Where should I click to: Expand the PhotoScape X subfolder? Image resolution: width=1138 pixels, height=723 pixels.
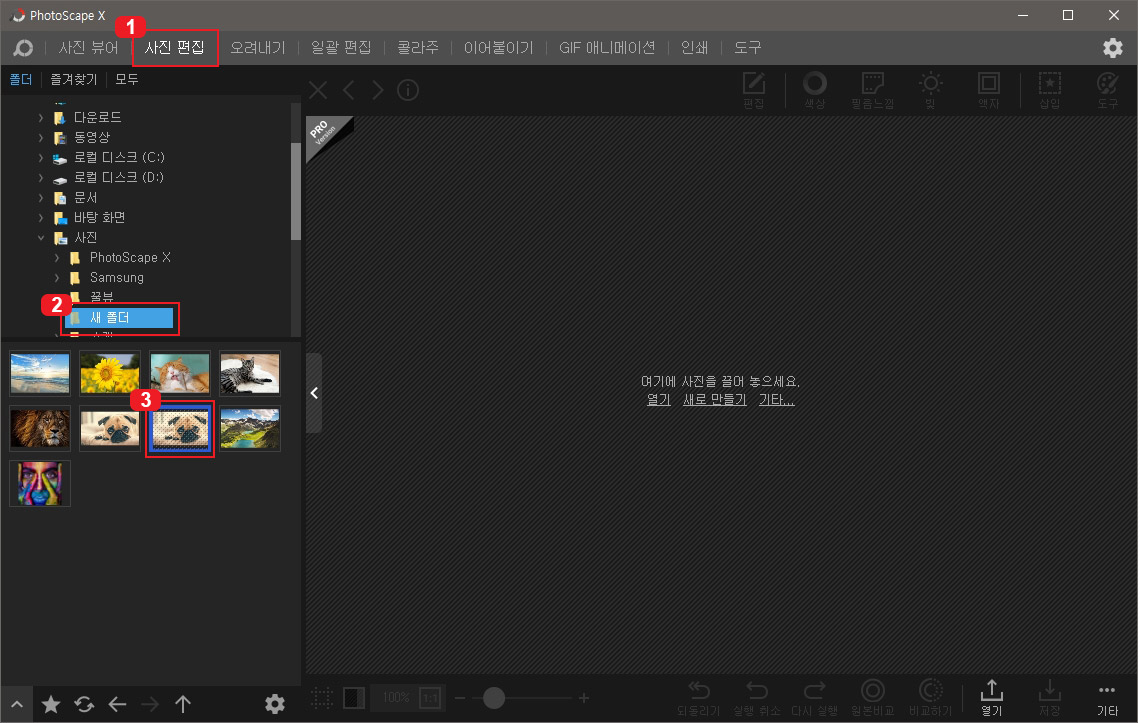pyautogui.click(x=57, y=258)
